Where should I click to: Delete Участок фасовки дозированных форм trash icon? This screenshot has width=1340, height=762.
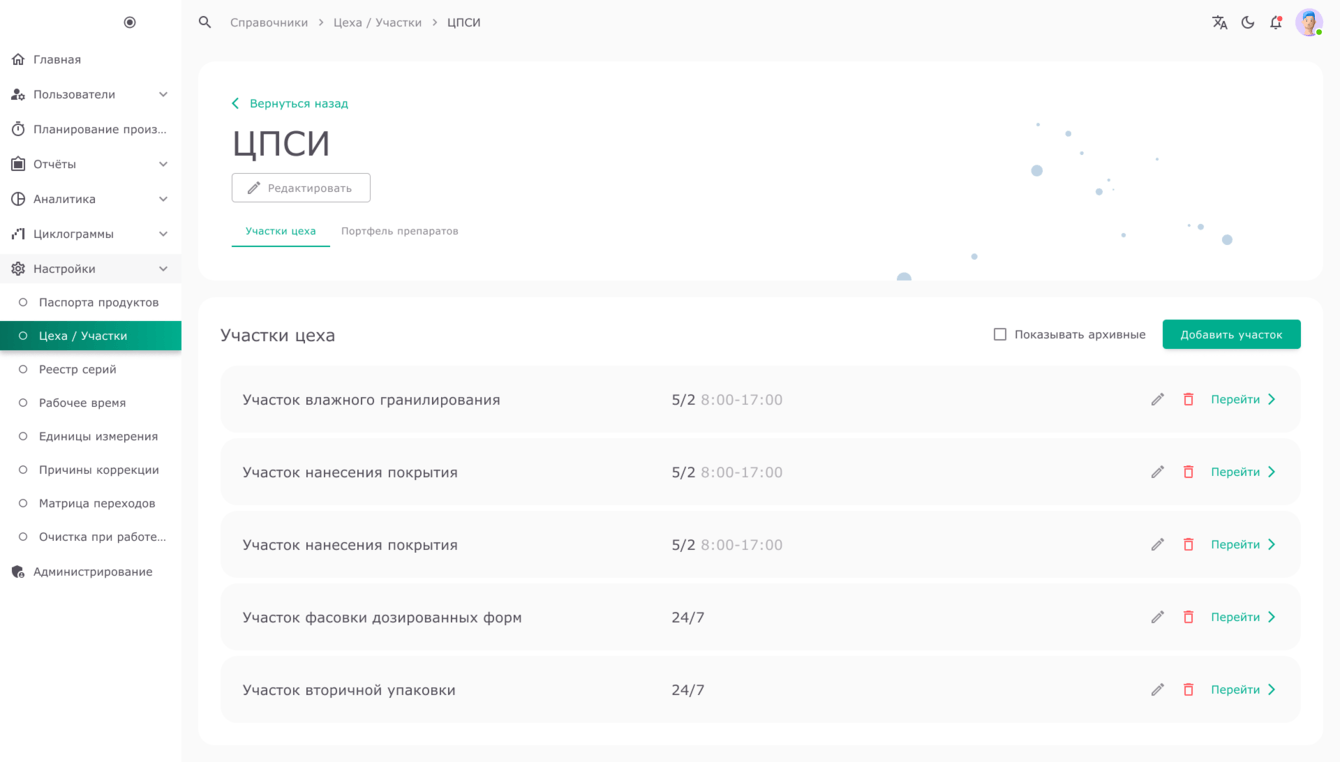[x=1188, y=617]
